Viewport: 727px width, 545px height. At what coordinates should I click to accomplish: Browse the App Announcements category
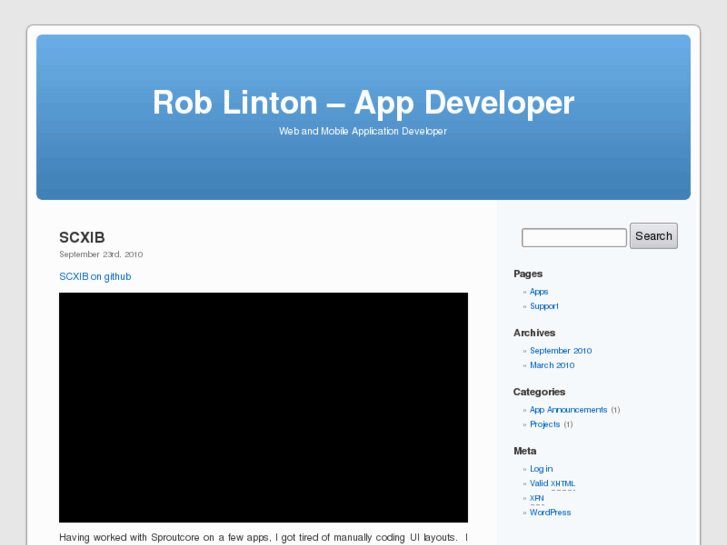coord(568,410)
